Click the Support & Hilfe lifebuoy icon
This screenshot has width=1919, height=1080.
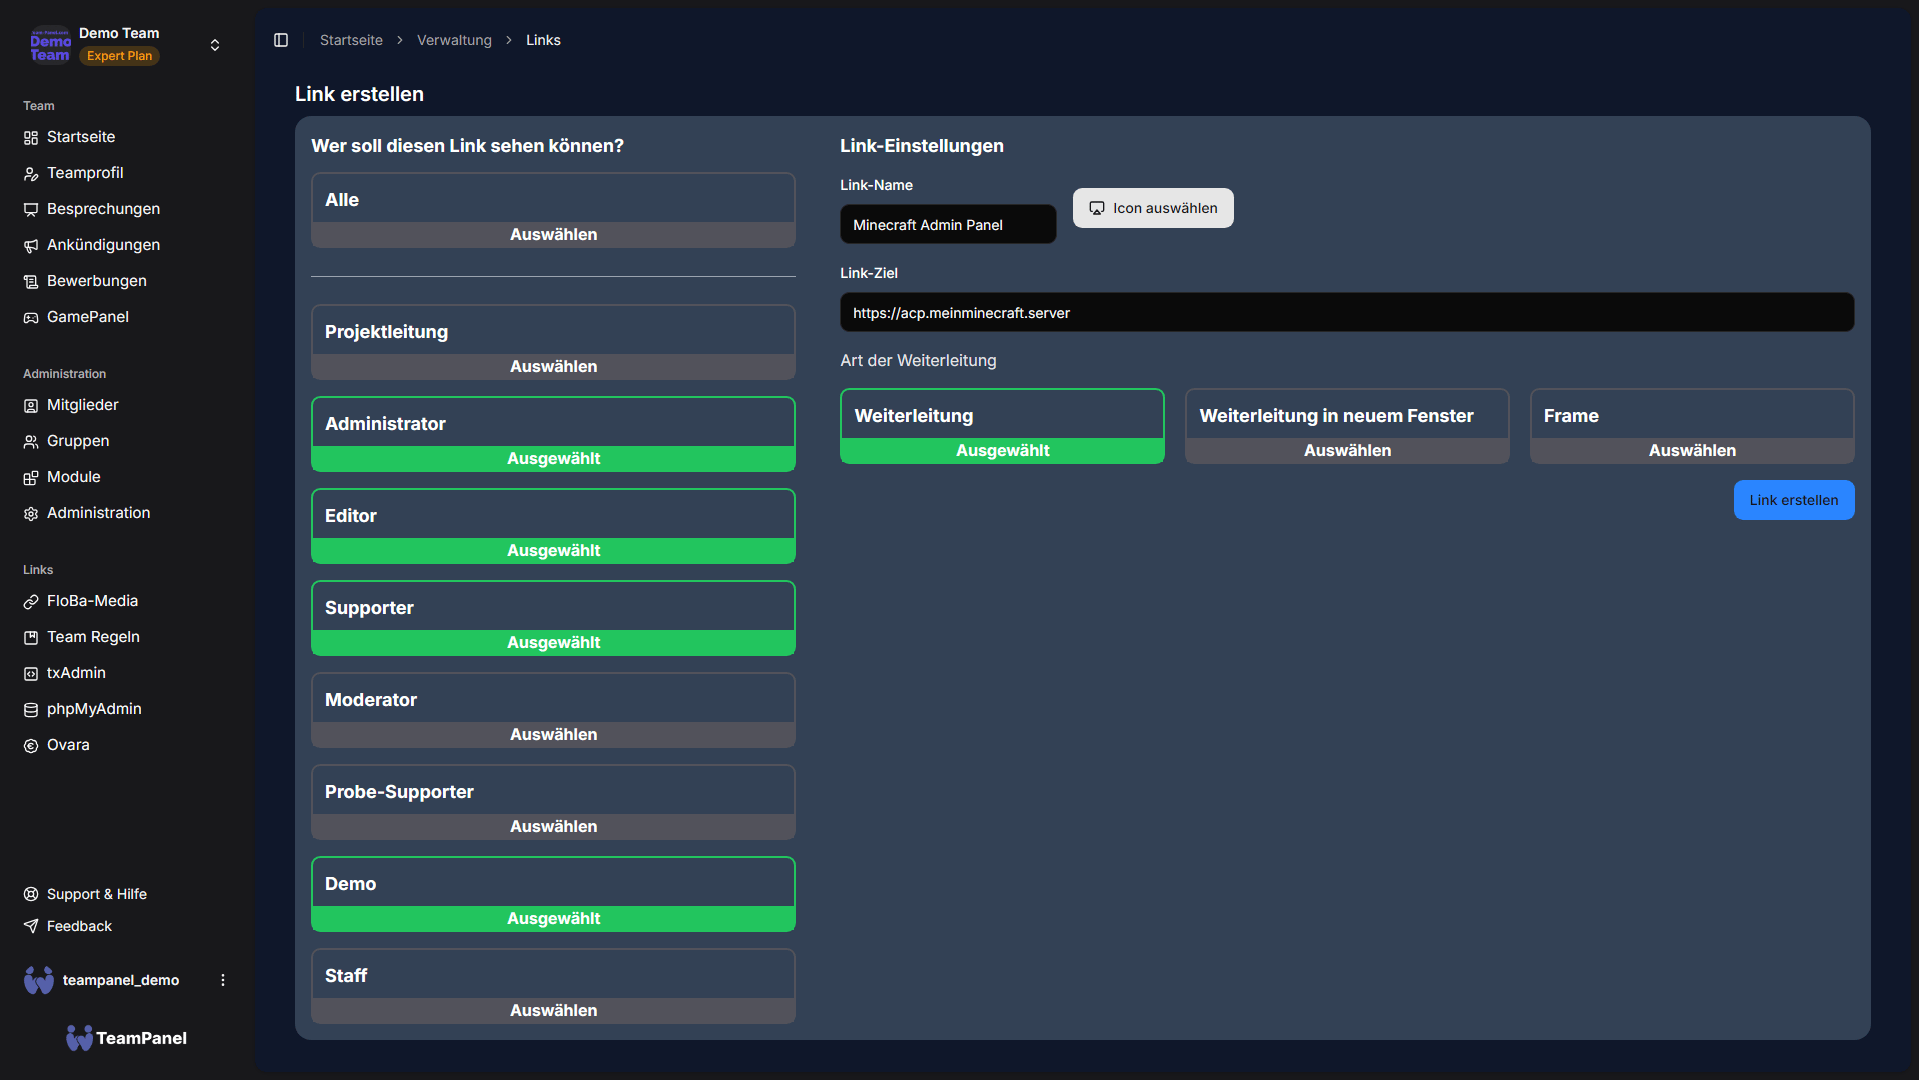tap(31, 894)
